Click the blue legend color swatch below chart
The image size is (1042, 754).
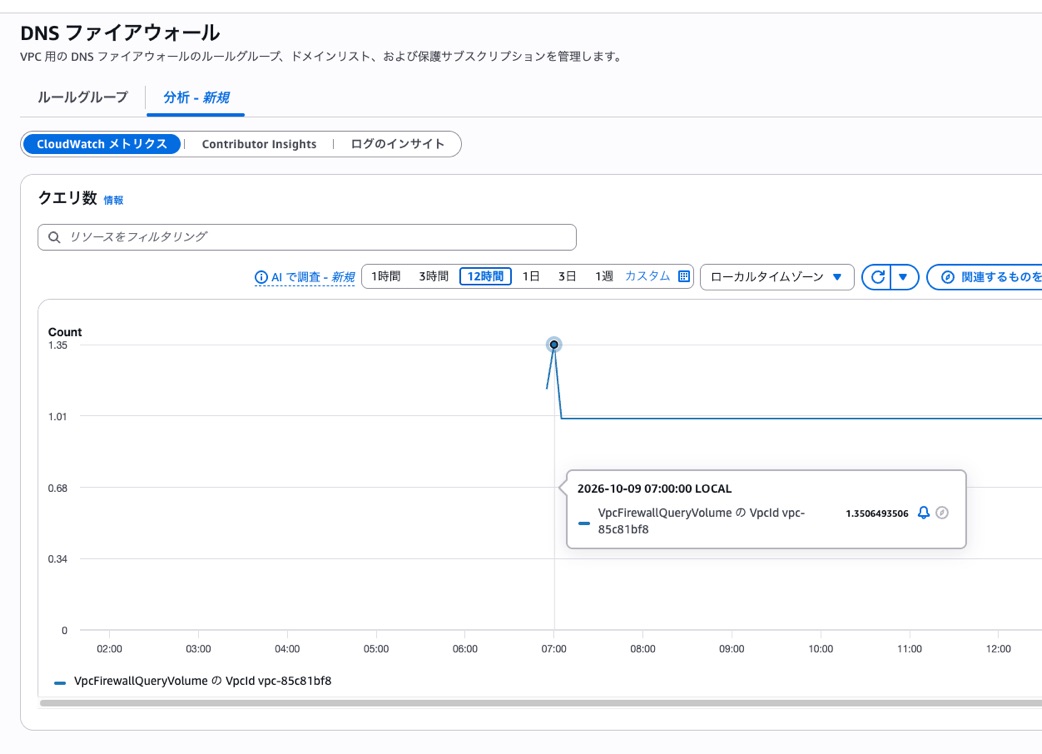(x=60, y=682)
